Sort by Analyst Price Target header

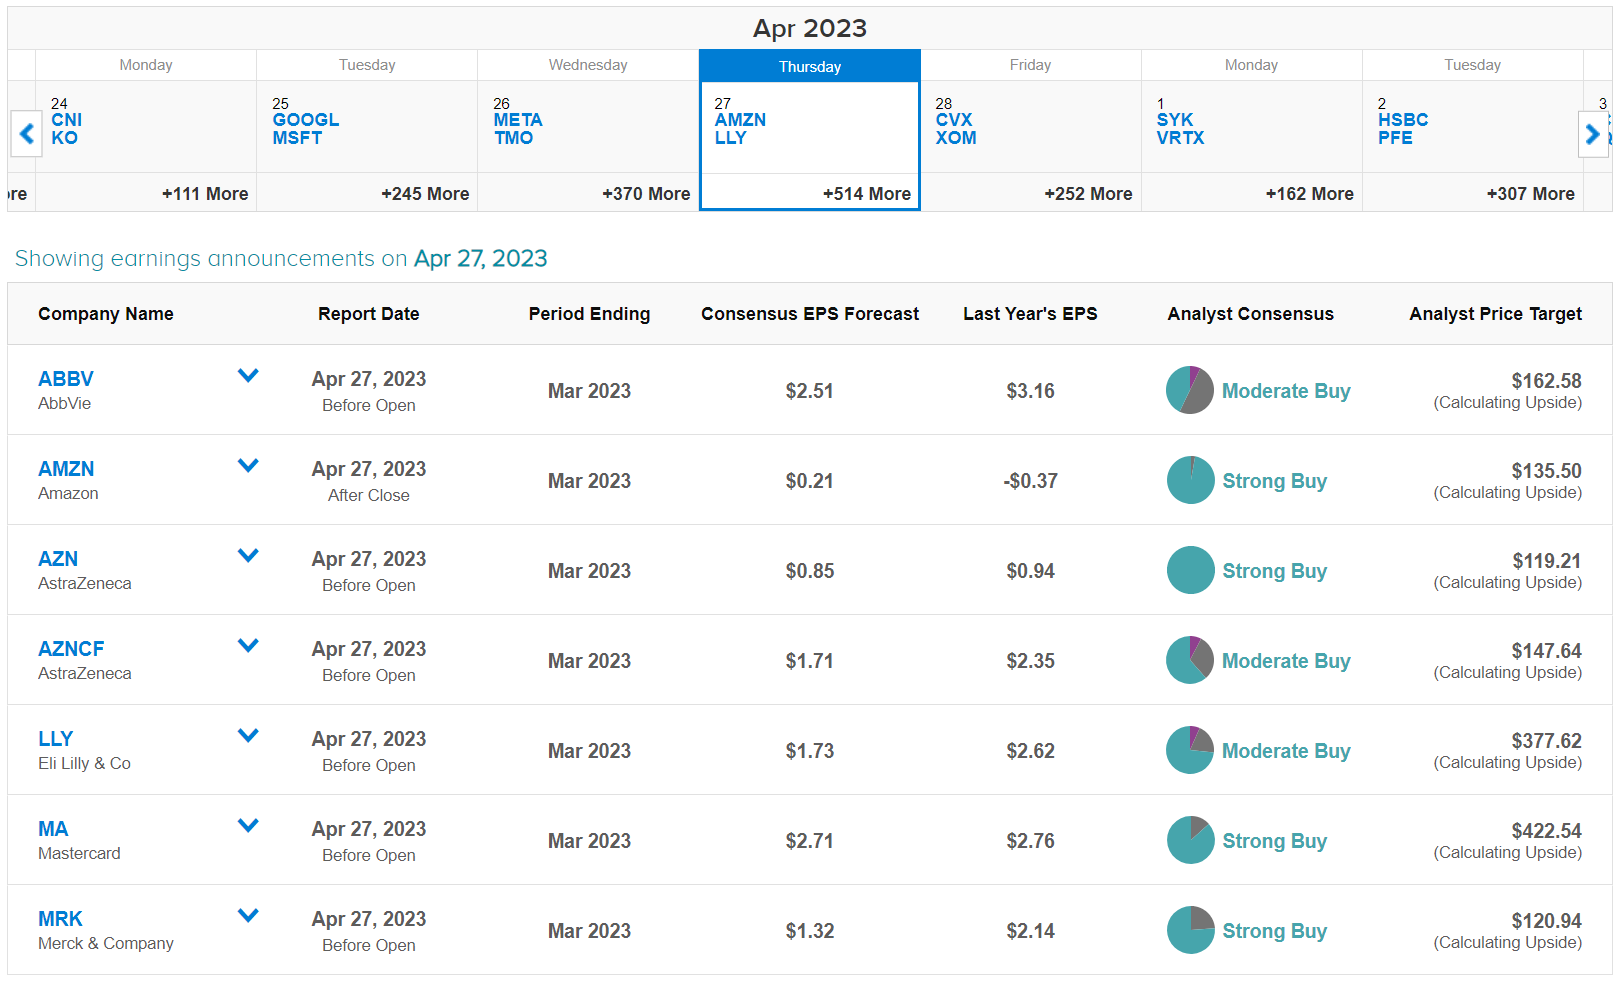[x=1495, y=314]
